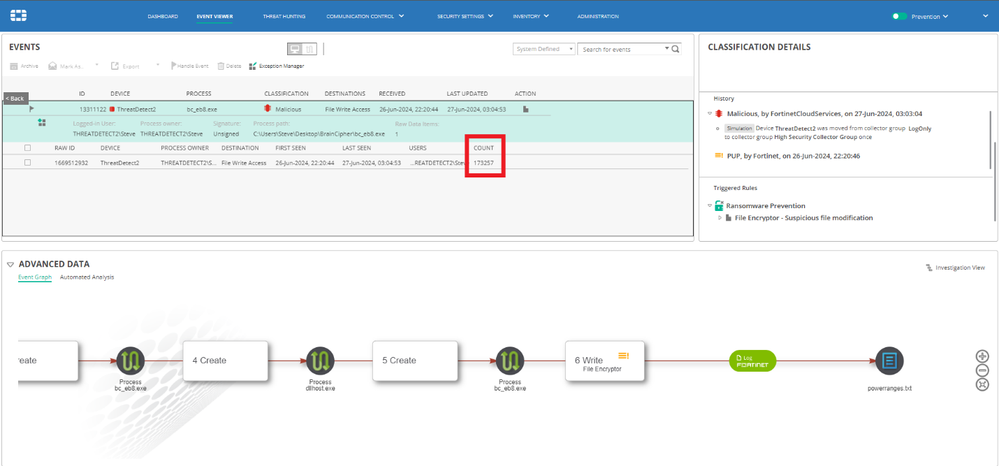This screenshot has height=466, width=999.
Task: Click the exception icon beside Logged-in User
Action: tap(42, 122)
